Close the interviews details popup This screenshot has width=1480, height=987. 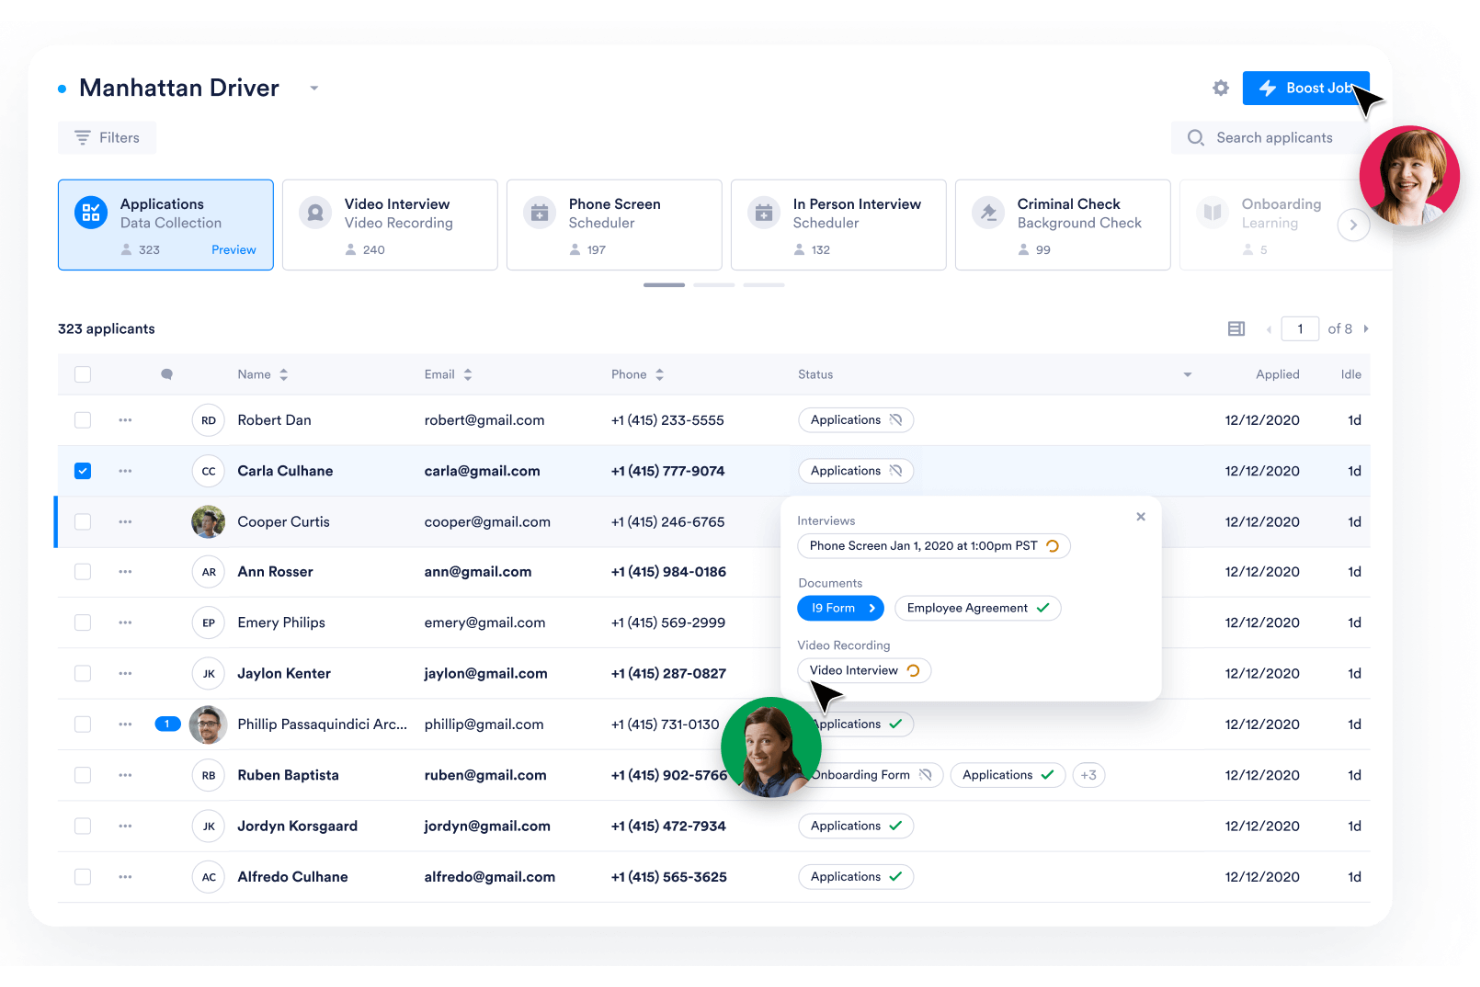(1140, 517)
